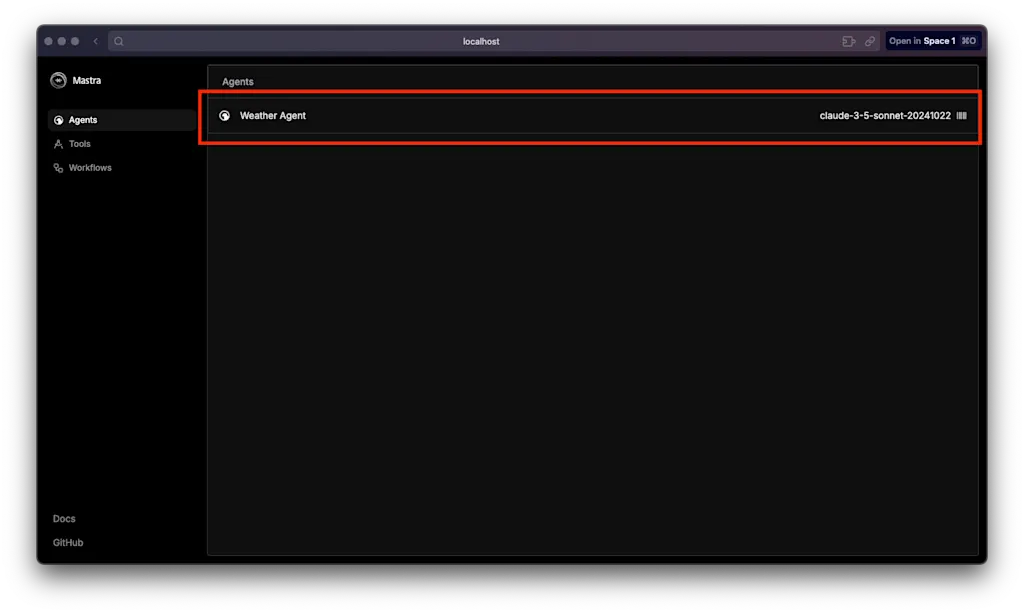
Task: Click the maximize window button
Action: coord(75,41)
